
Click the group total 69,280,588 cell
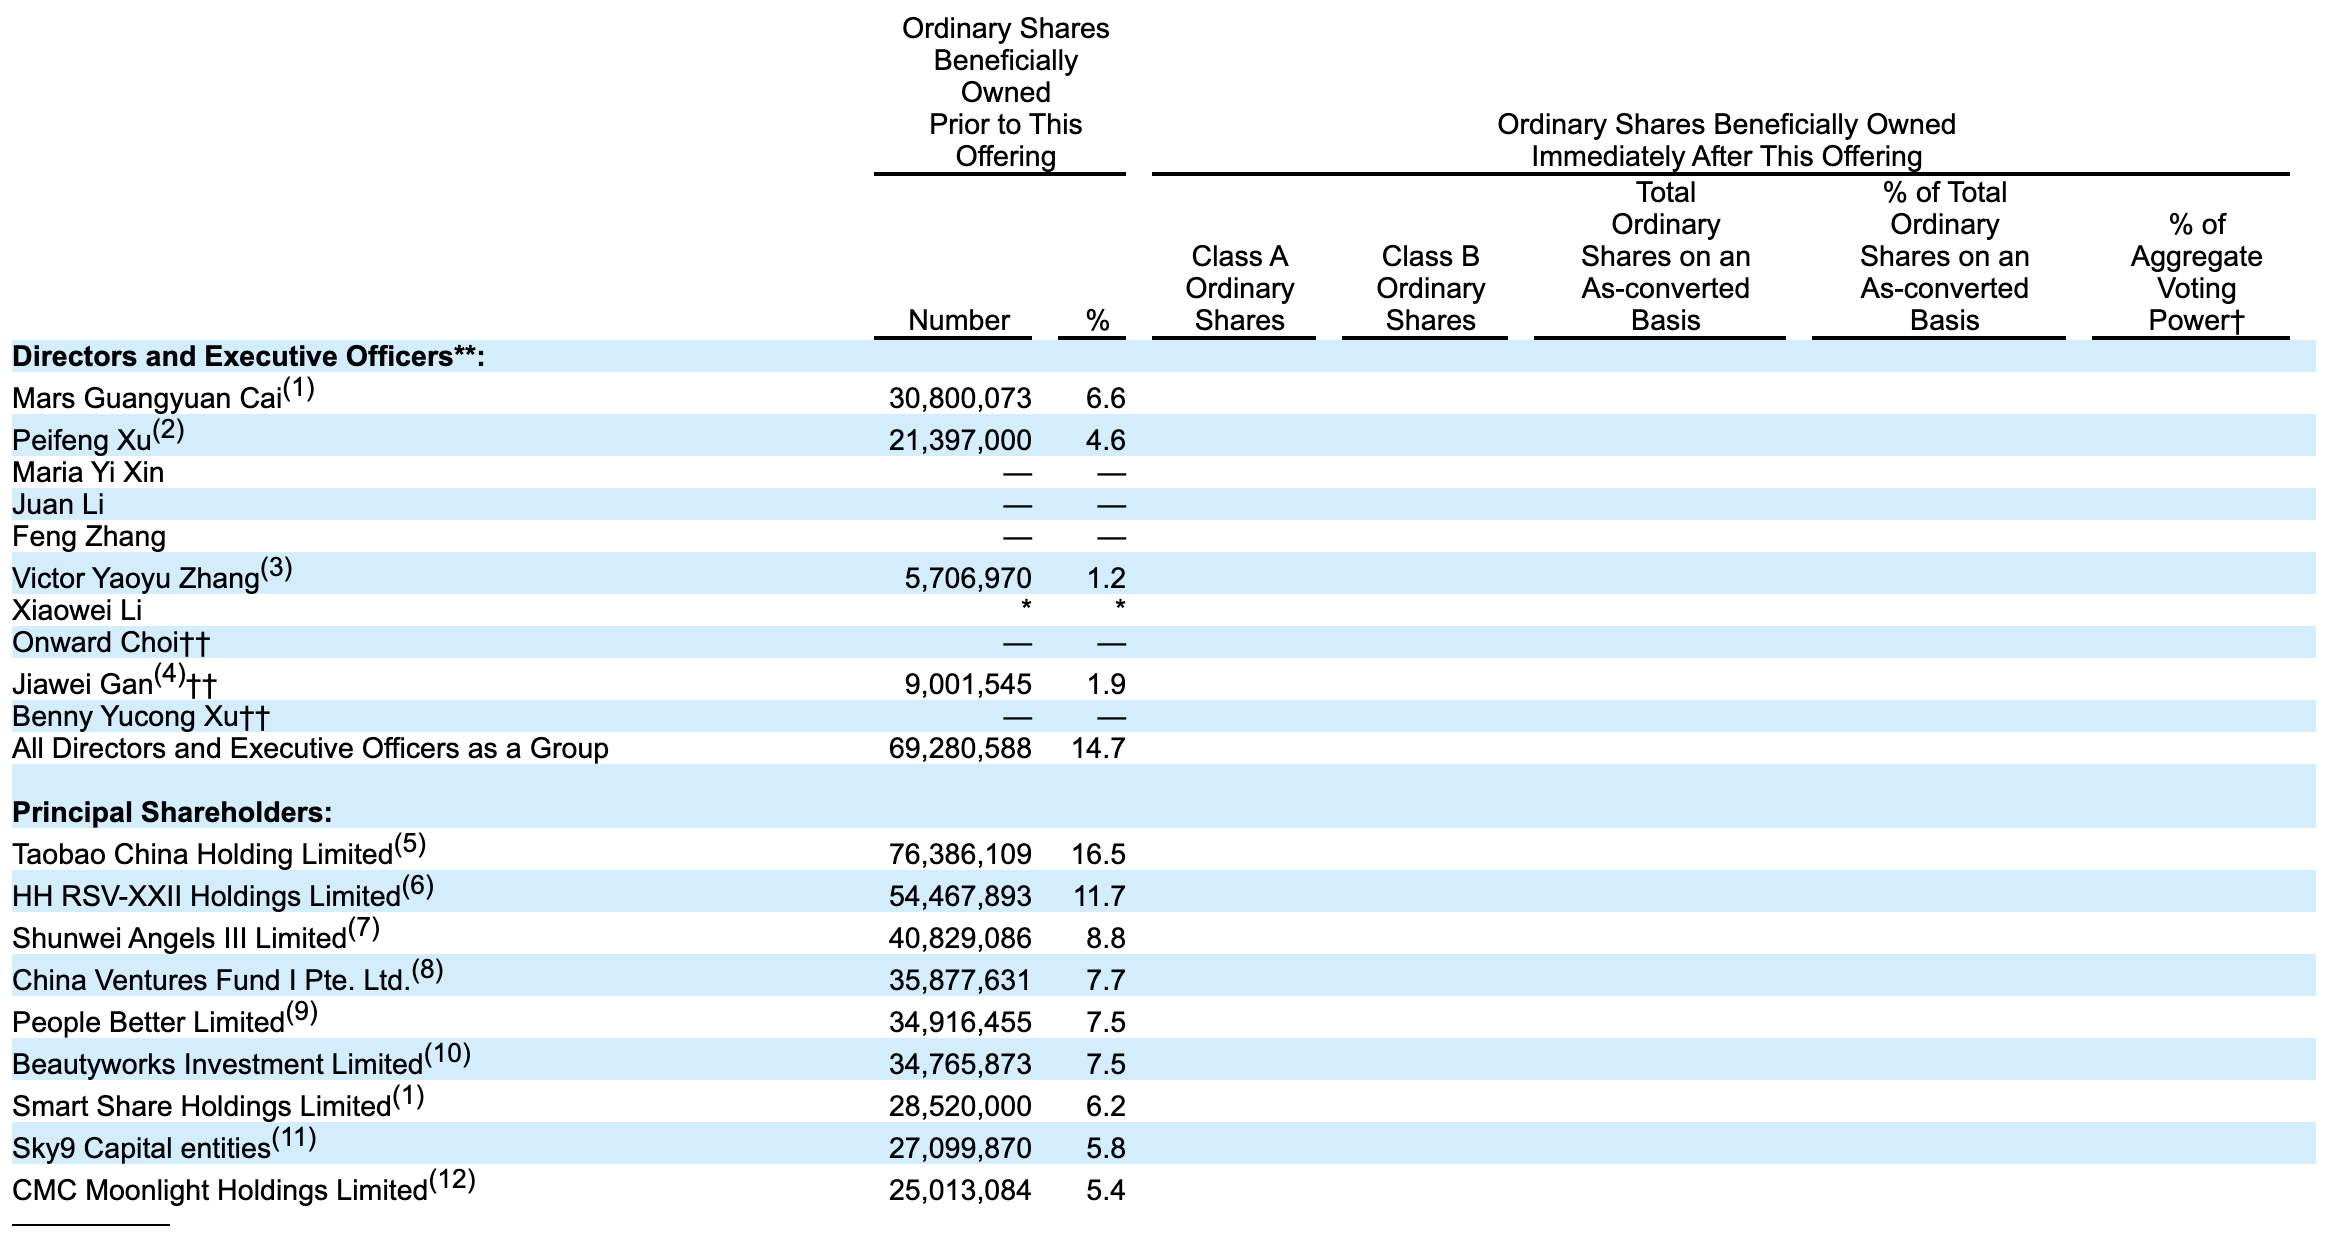click(959, 749)
